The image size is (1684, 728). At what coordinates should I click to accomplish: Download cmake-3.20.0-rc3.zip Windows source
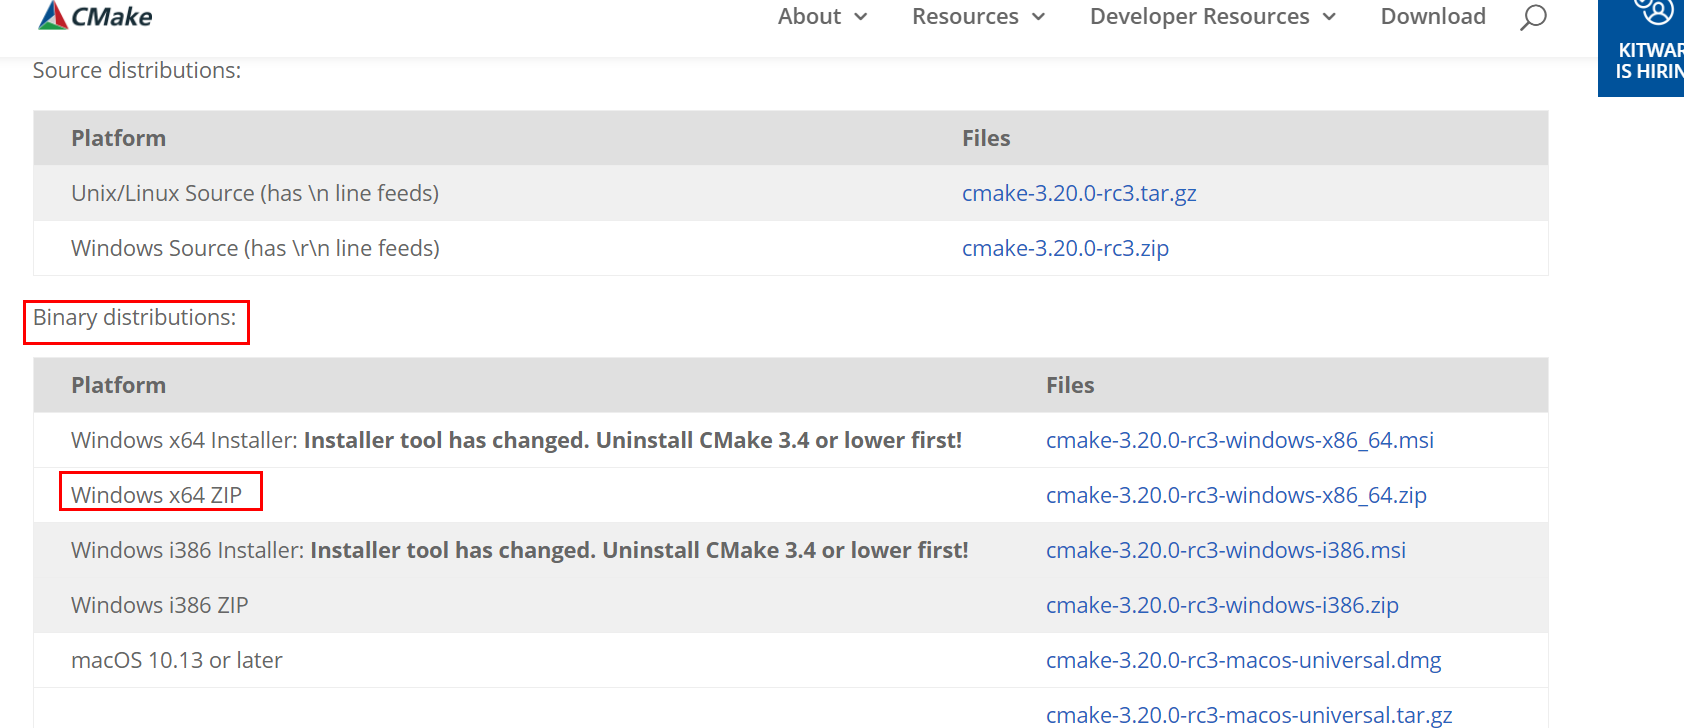coord(1065,248)
